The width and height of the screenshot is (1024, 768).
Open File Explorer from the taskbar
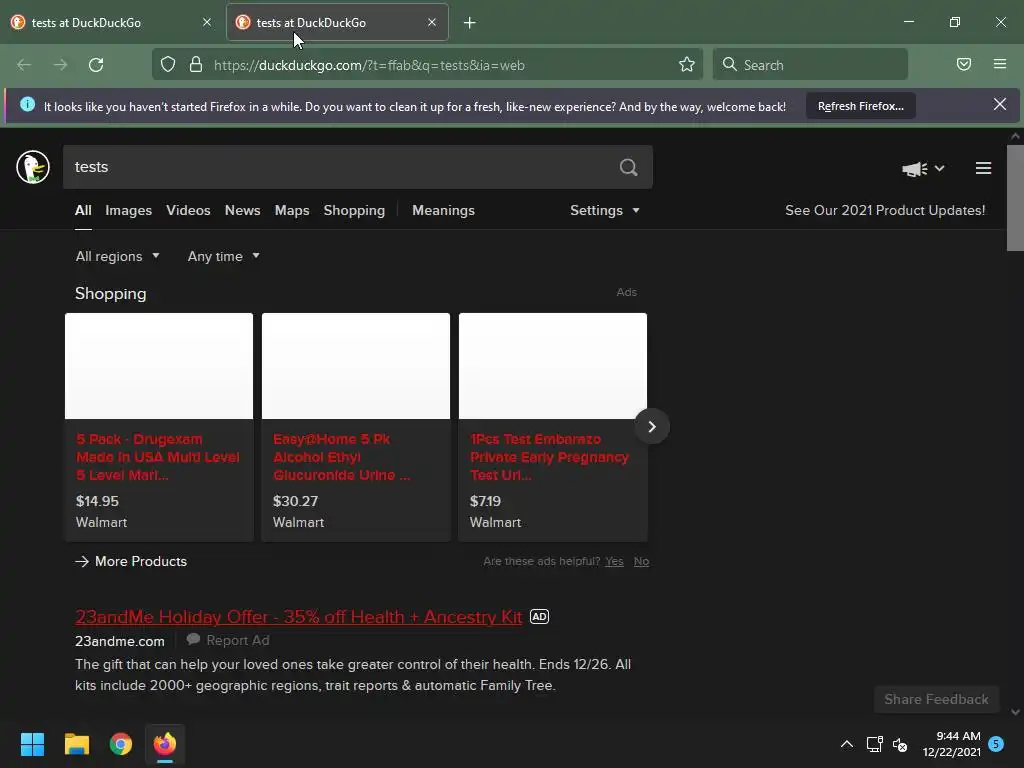76,744
